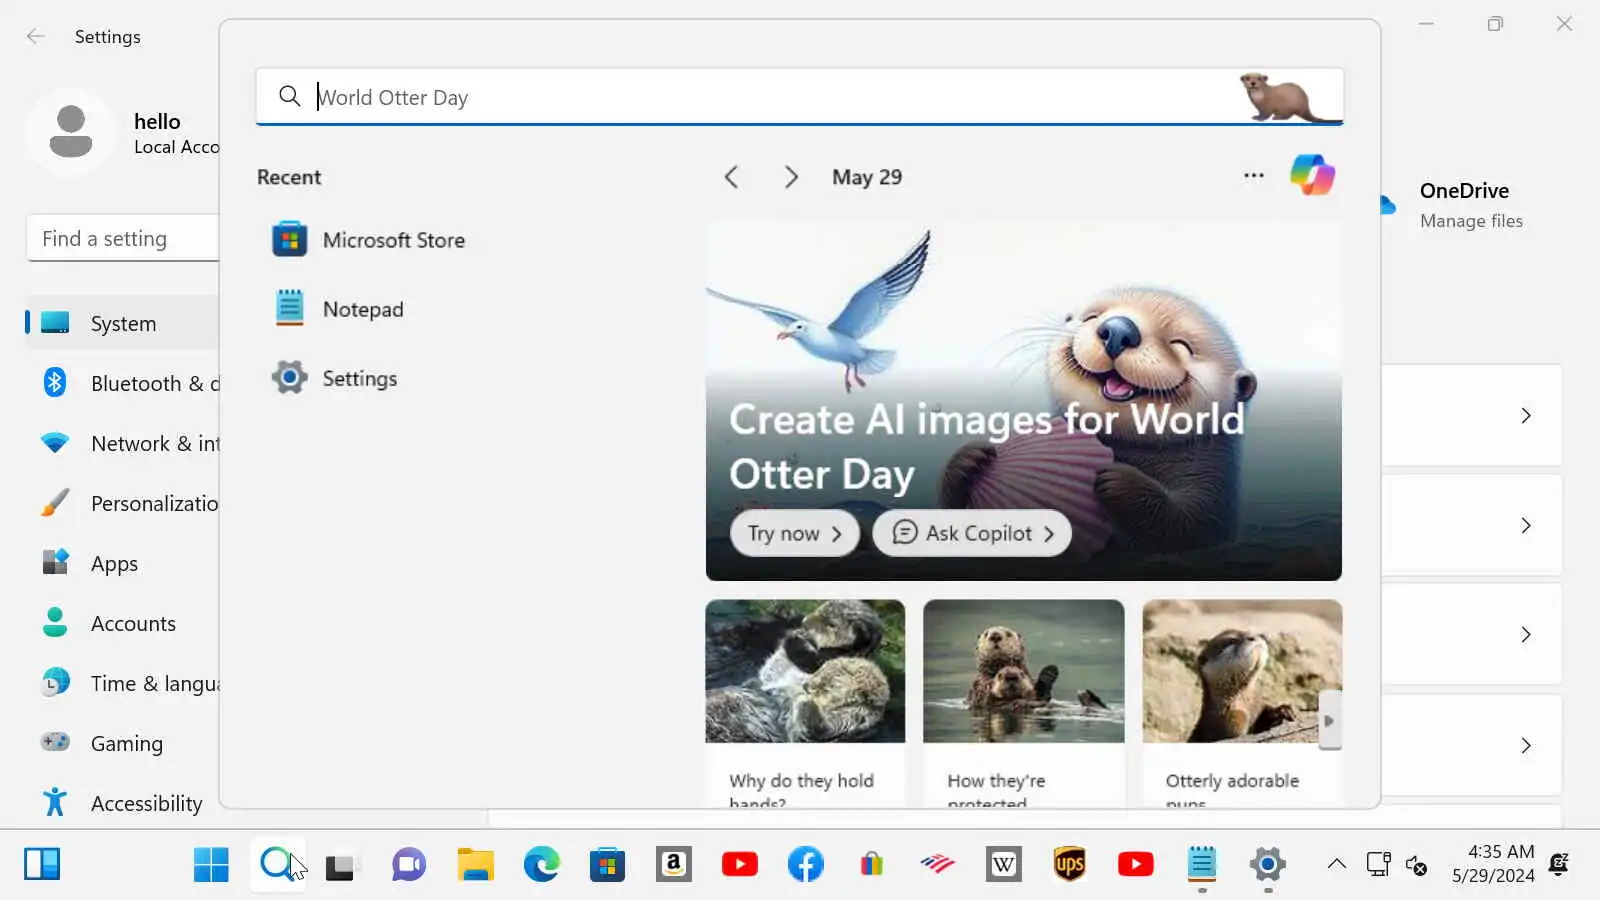Open Time & language in Settings sidebar
Screen dimensions: 1600x900
coord(122,683)
